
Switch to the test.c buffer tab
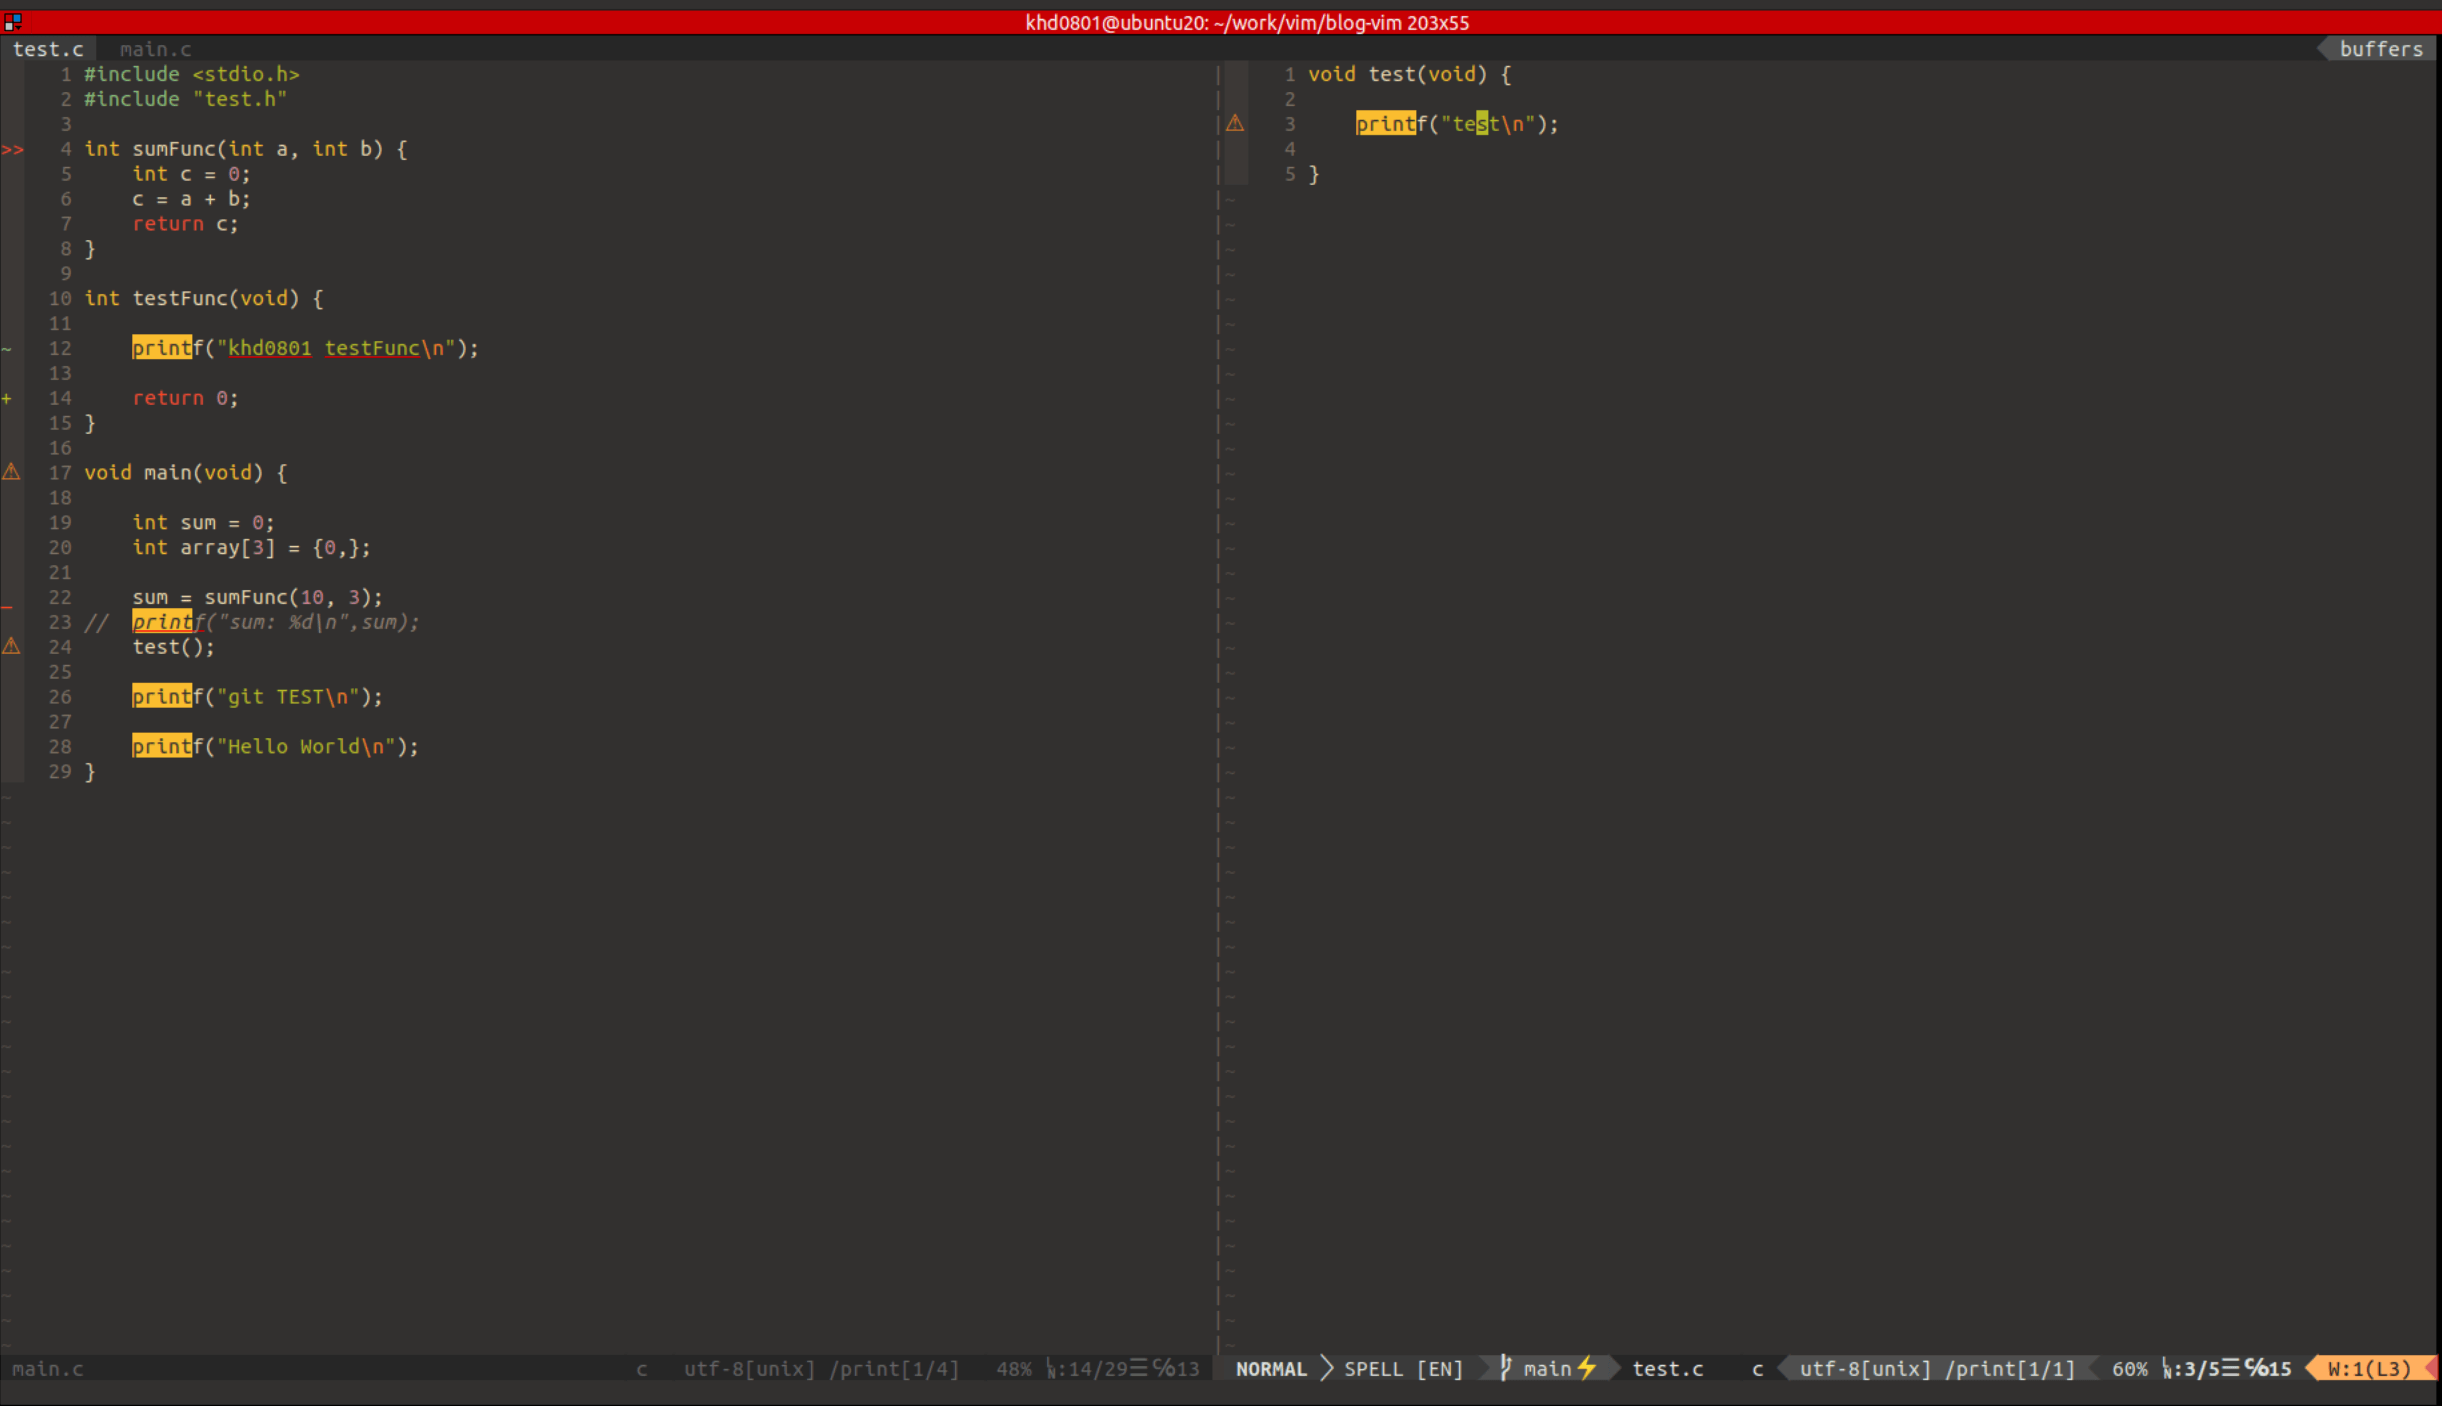[48, 49]
